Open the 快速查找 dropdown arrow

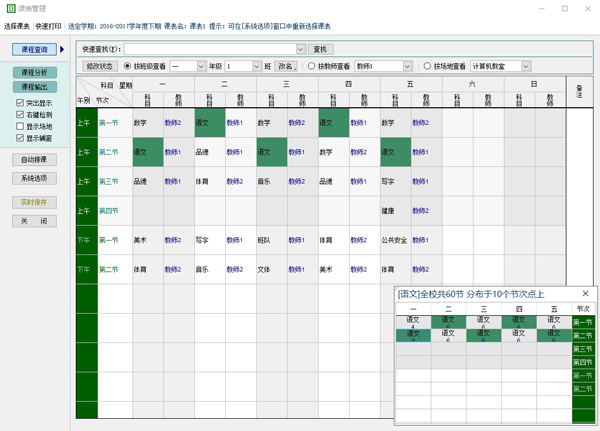tap(300, 49)
